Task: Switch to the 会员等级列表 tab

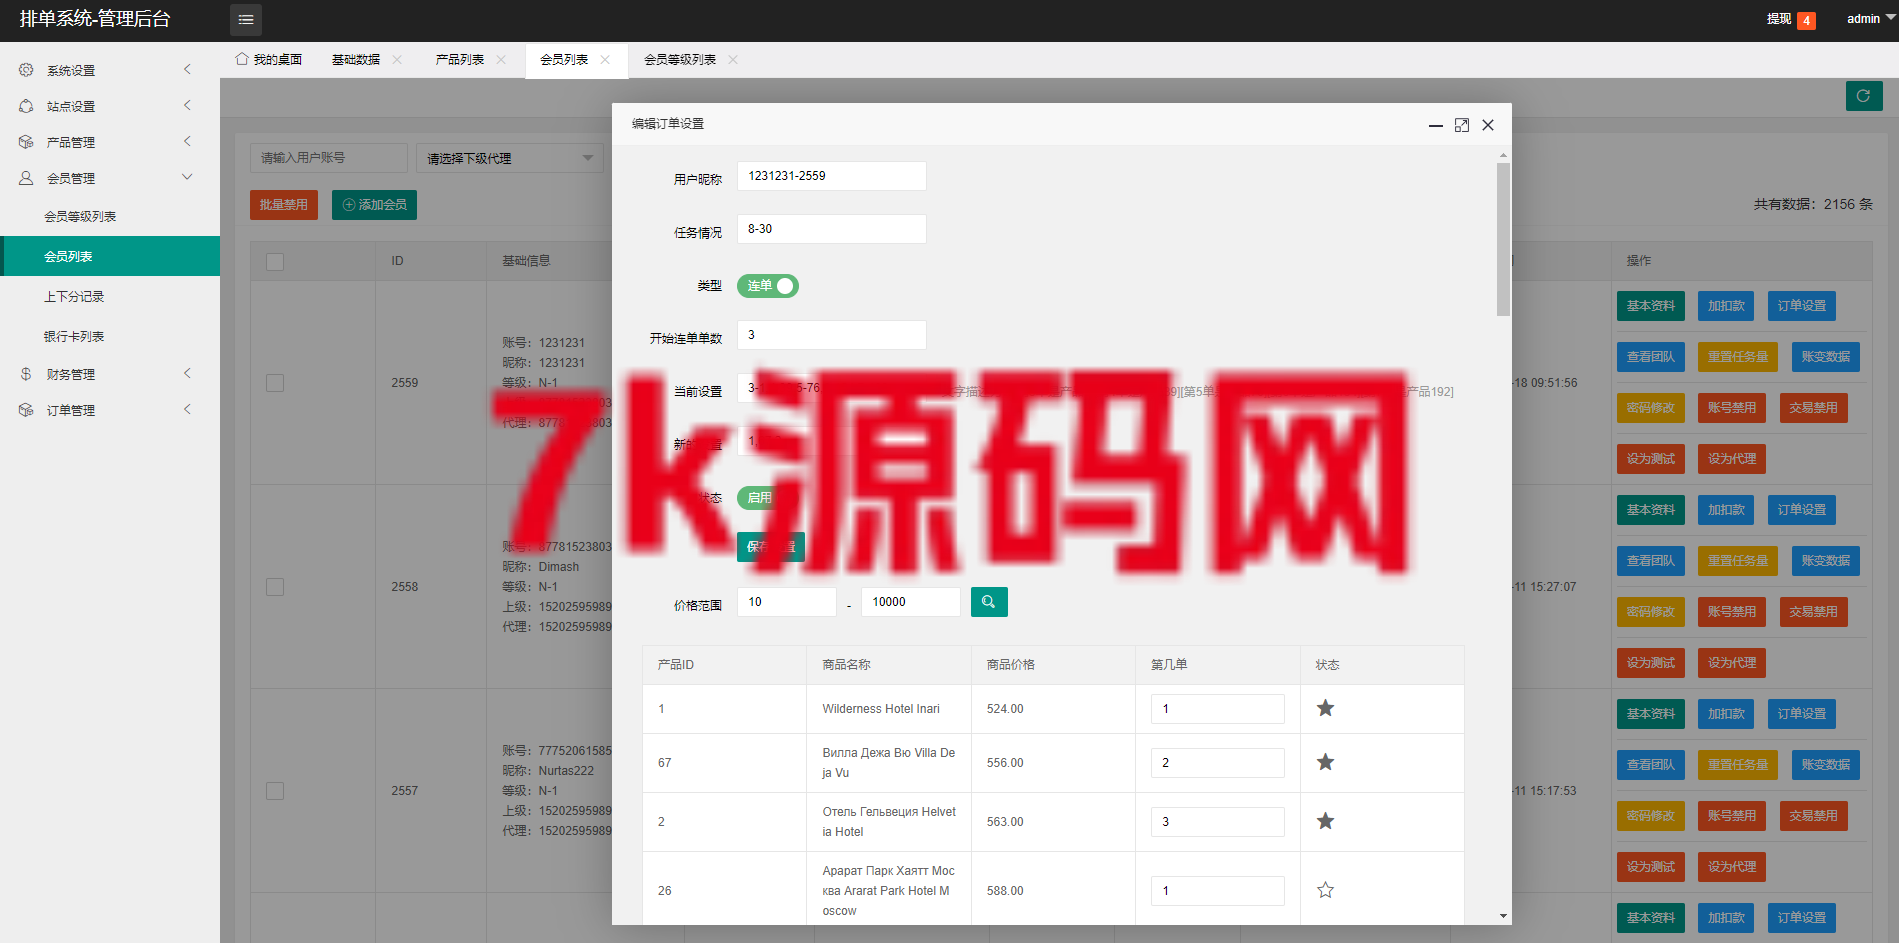Action: click(x=680, y=60)
